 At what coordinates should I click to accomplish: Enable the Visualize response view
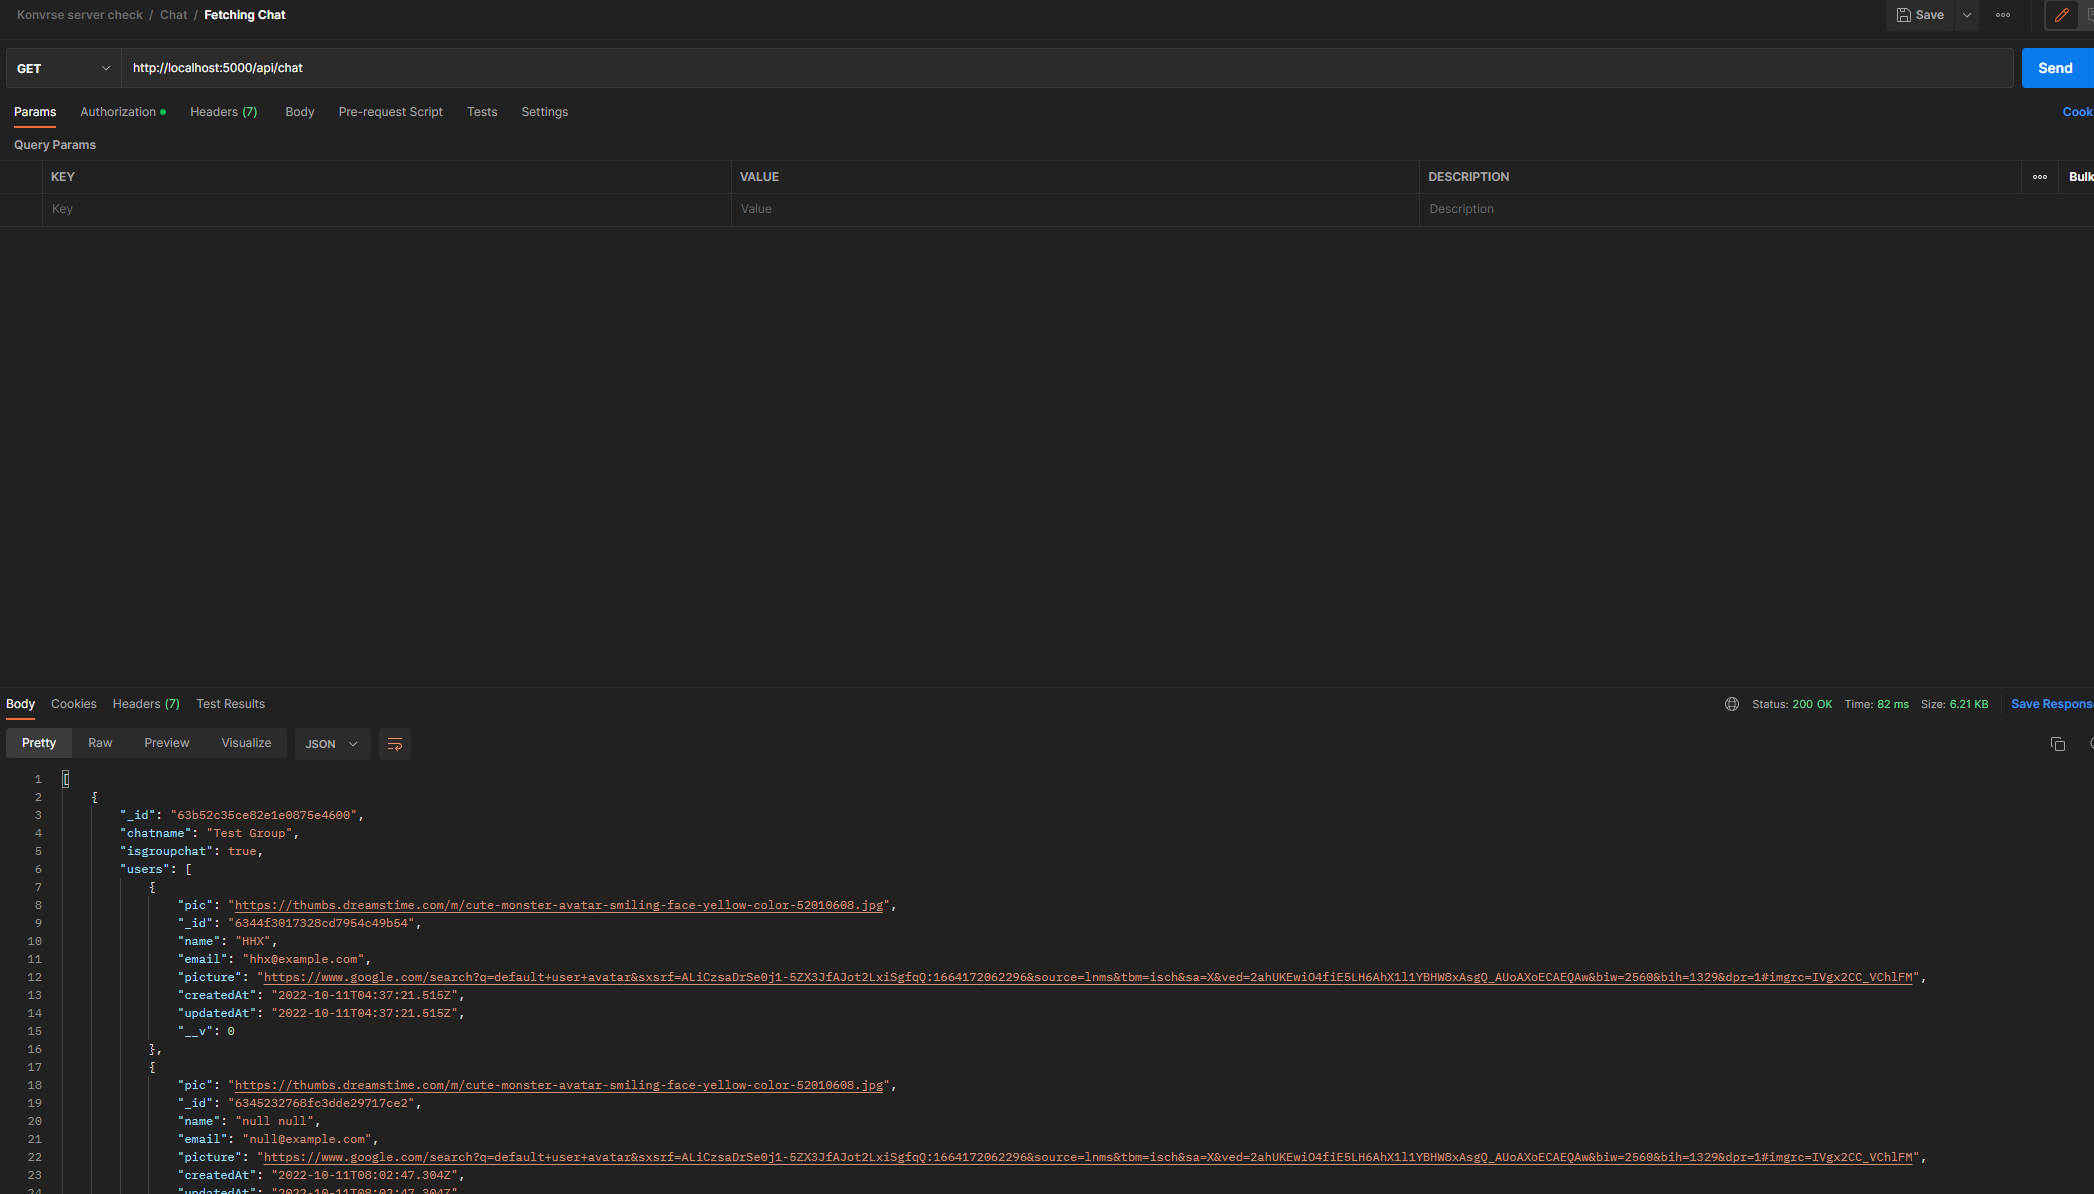[x=246, y=742]
